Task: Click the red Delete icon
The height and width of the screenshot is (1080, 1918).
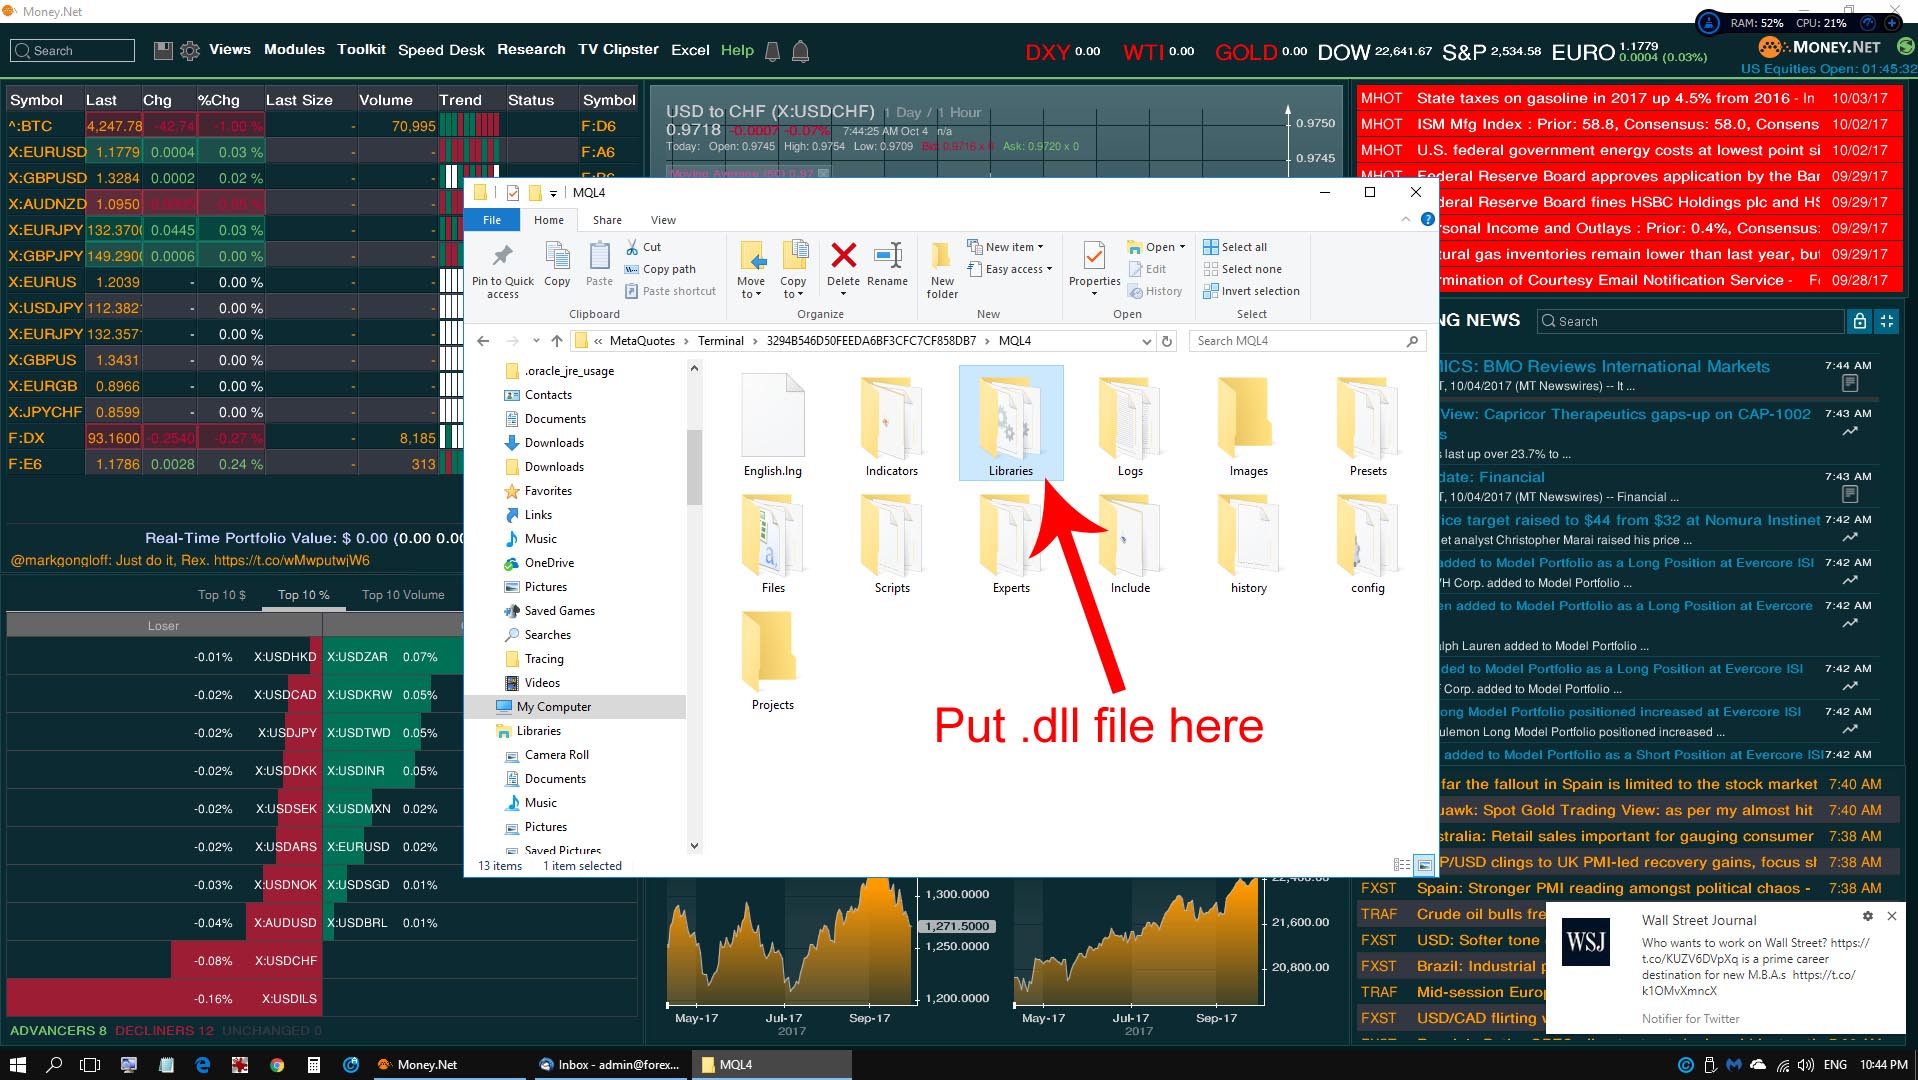Action: 843,256
